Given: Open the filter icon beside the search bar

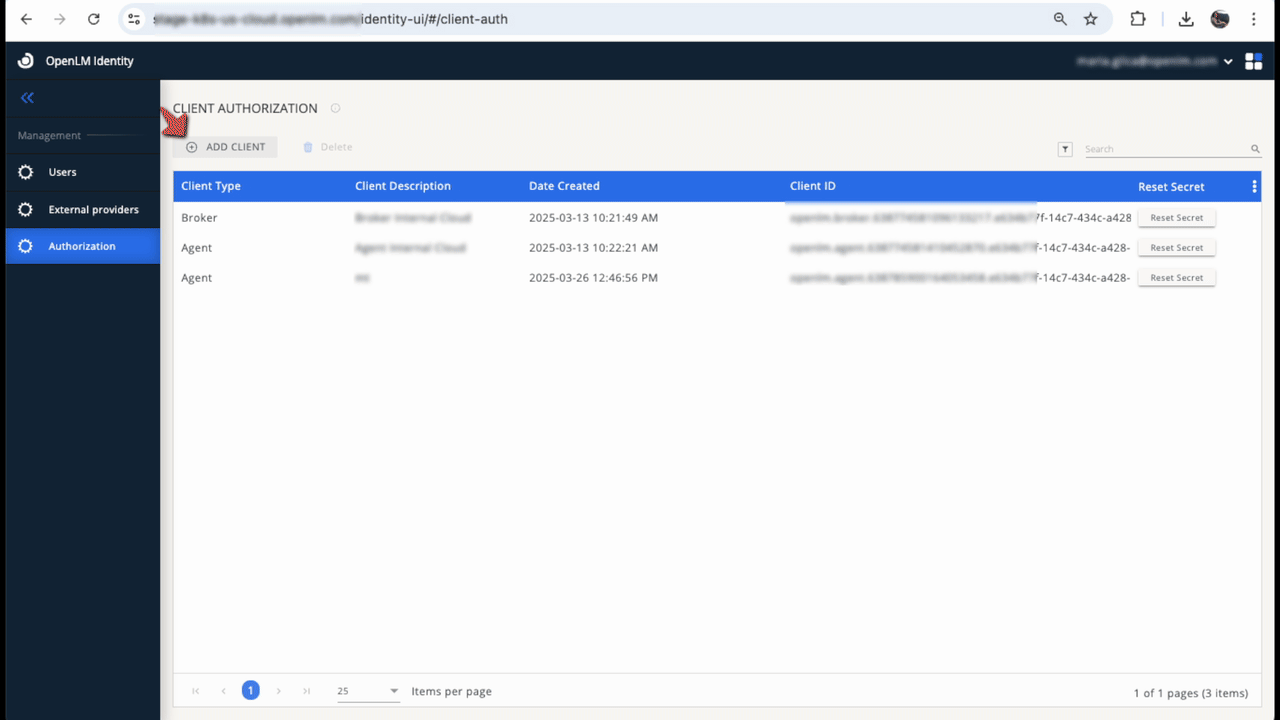Looking at the screenshot, I should pyautogui.click(x=1064, y=148).
